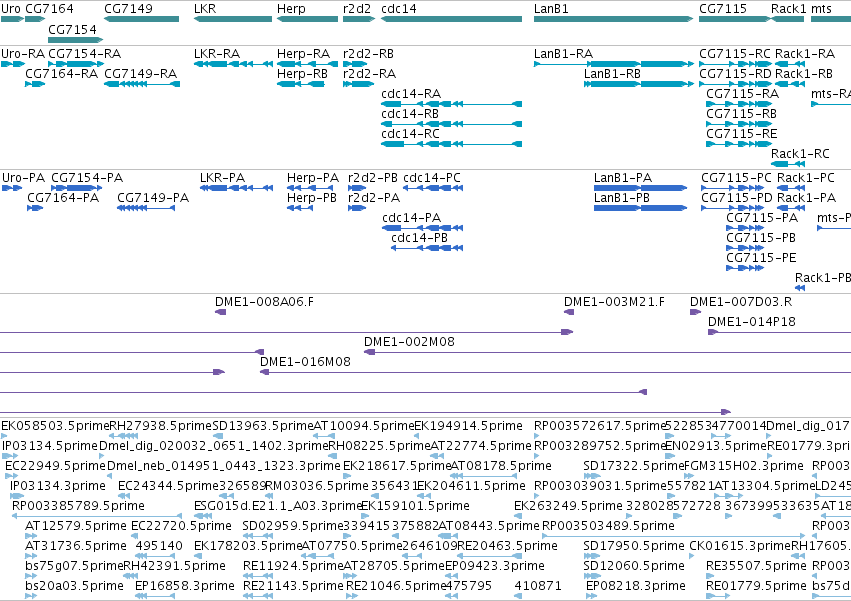Select the DME1-008A06.F clone label
Screen dimensions: 851x601
(264, 302)
